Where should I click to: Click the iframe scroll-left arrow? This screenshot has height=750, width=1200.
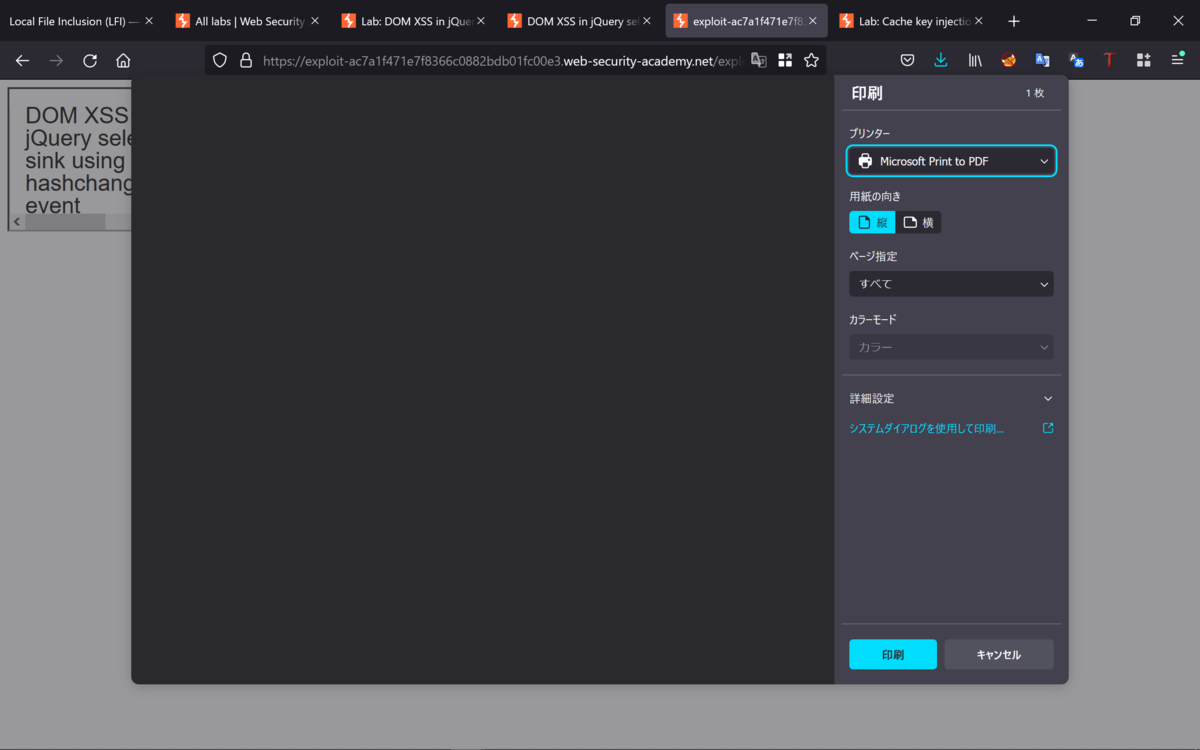(17, 222)
